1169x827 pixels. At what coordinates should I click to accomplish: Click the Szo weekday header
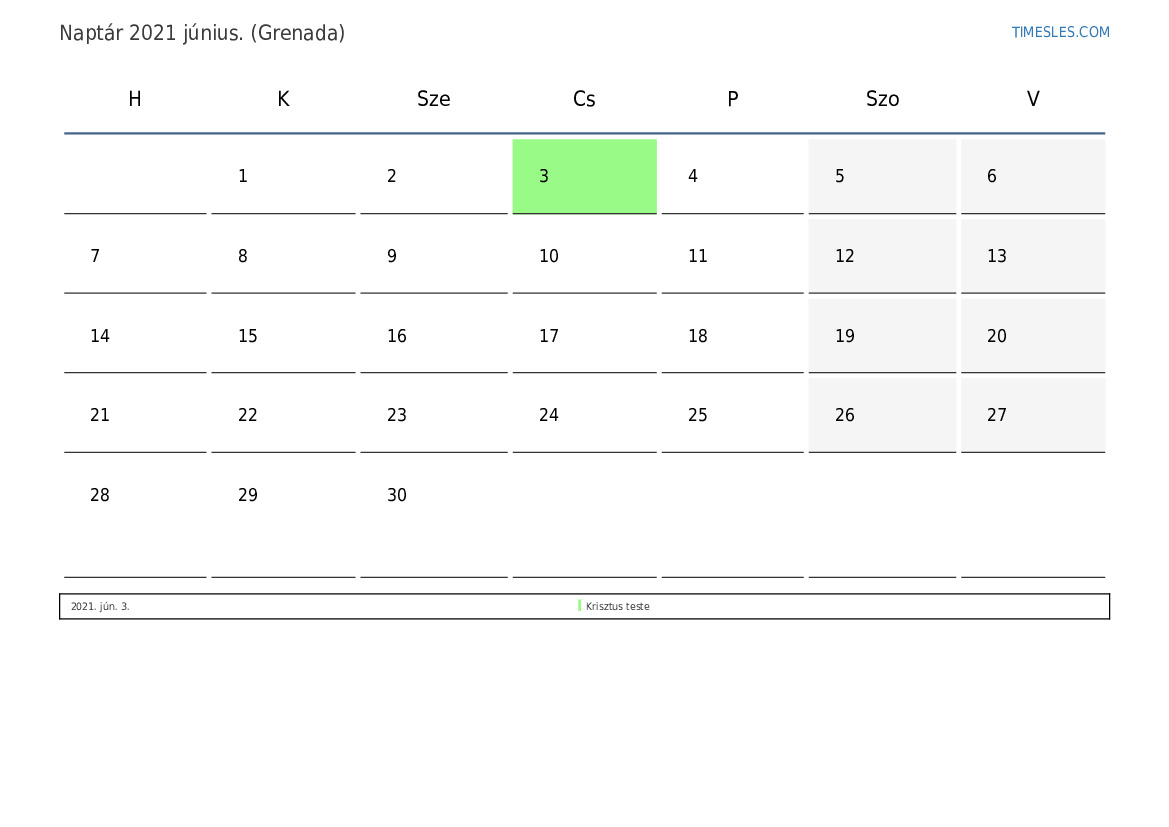pos(882,98)
